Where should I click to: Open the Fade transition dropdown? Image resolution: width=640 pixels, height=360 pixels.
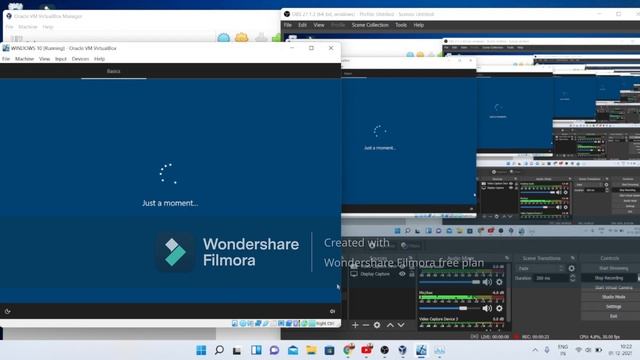click(x=541, y=269)
